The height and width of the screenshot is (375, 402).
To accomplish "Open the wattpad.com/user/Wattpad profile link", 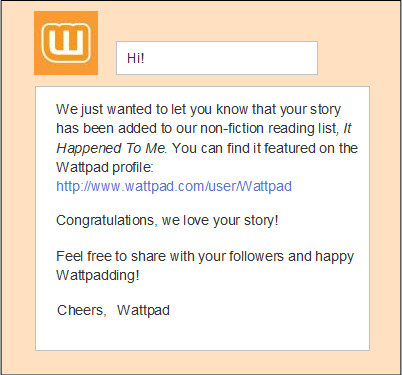I will tap(174, 186).
